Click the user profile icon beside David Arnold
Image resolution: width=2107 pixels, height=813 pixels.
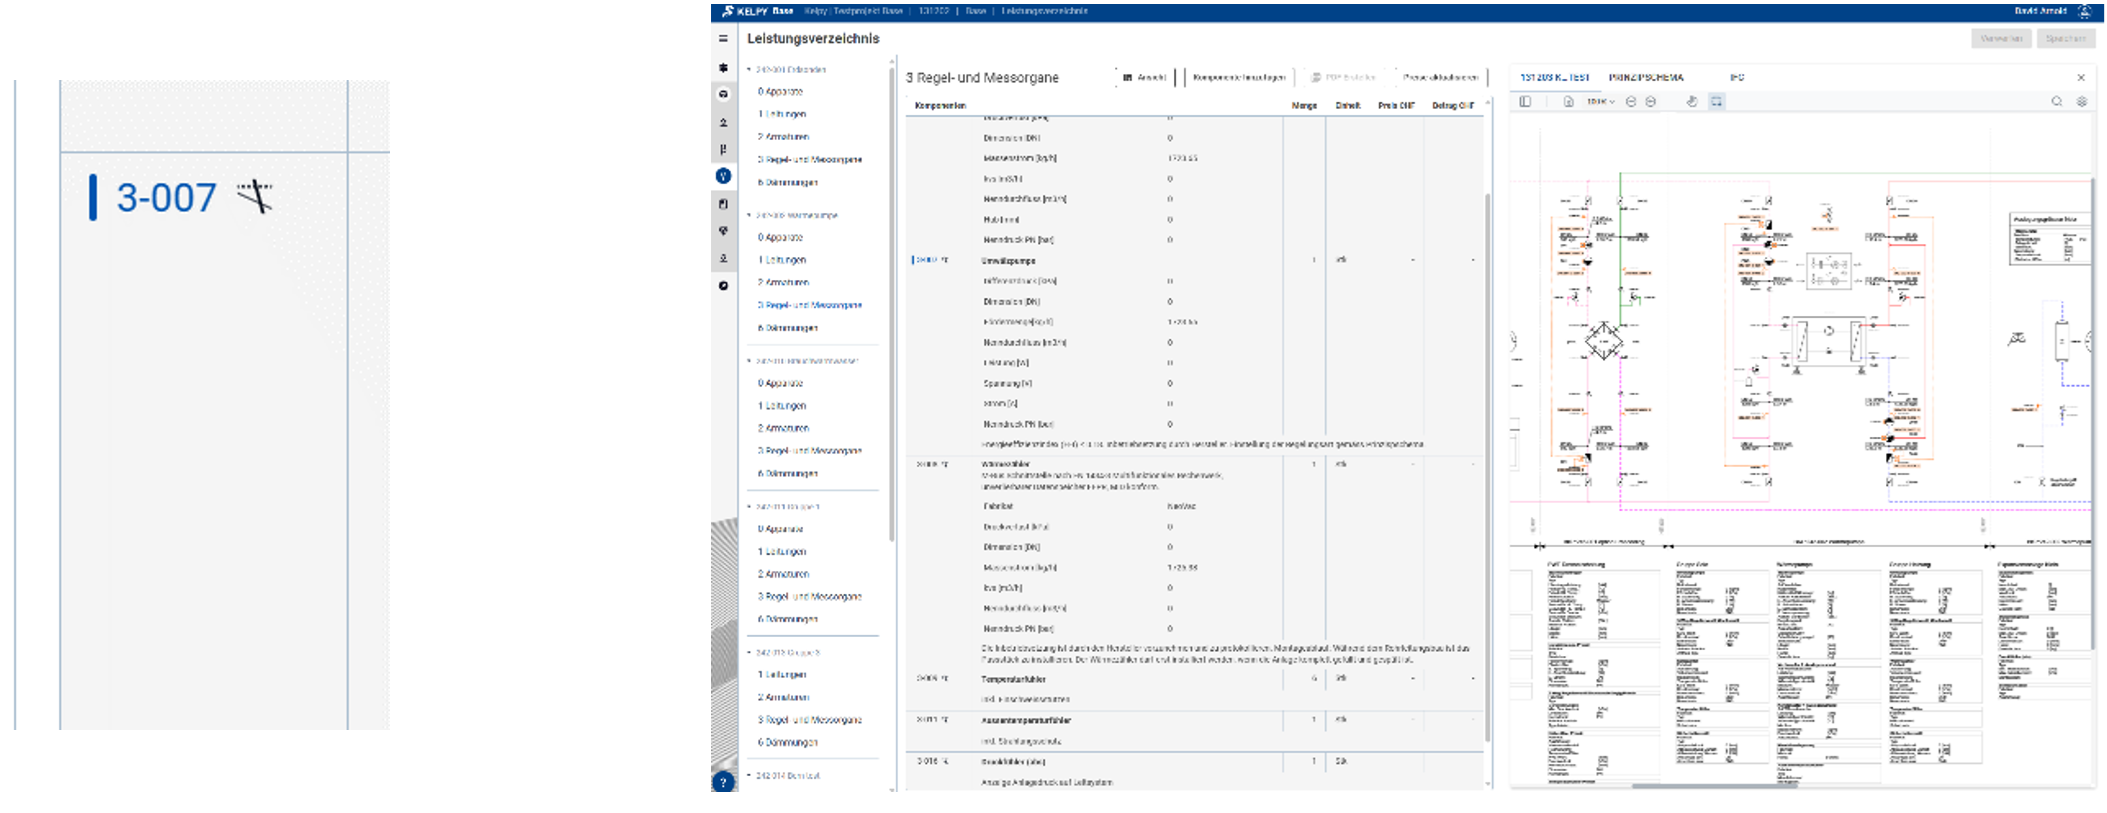tap(2085, 12)
